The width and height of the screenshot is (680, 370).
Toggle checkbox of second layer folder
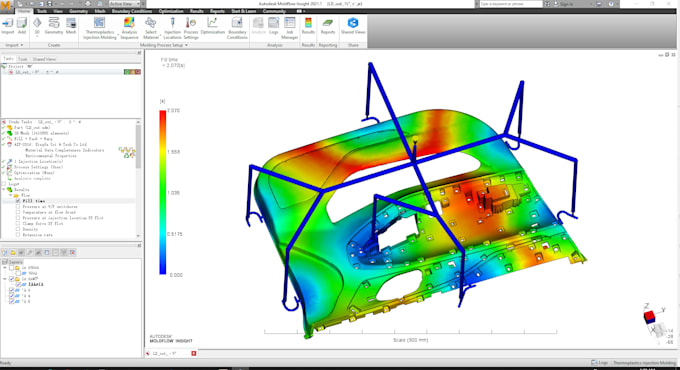click(x=12, y=279)
